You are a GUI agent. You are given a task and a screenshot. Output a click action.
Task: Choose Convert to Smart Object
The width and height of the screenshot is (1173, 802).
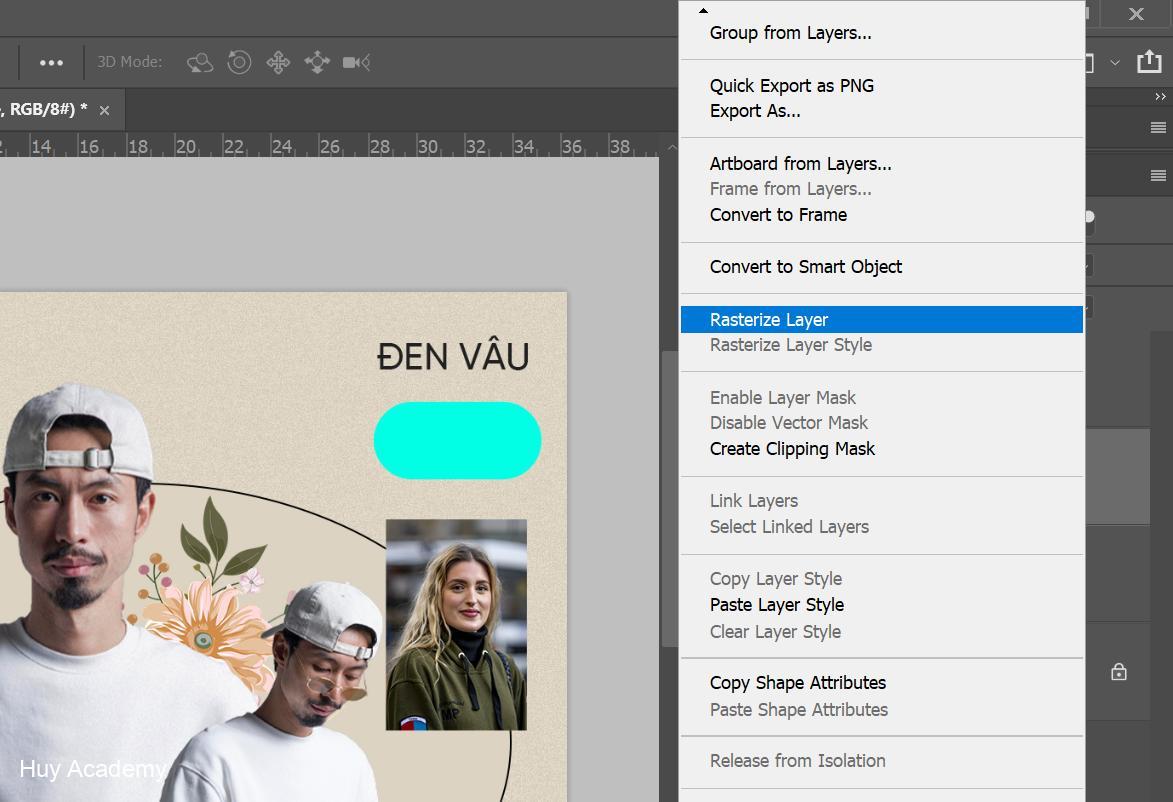point(881,267)
